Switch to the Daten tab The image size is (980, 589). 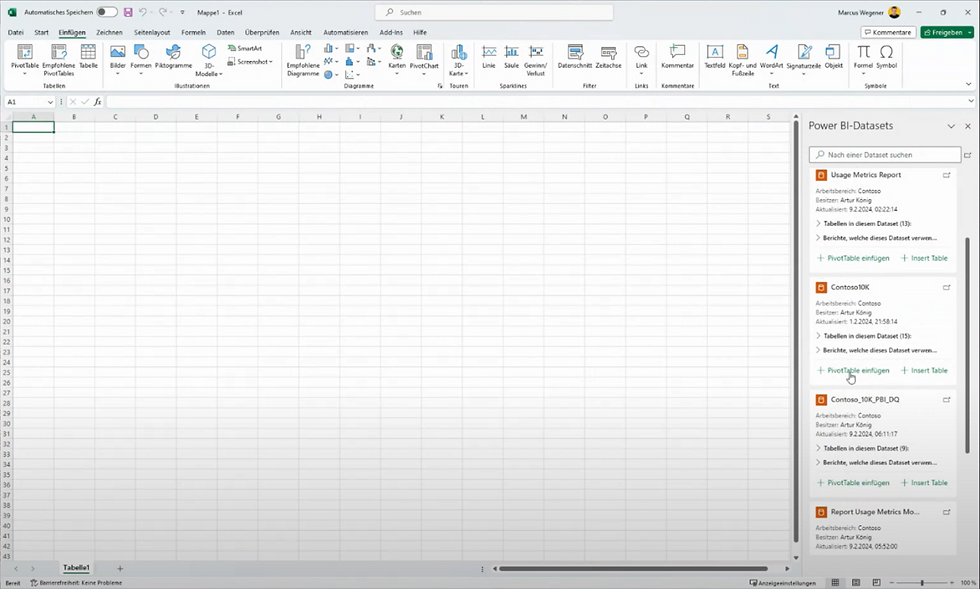[225, 32]
